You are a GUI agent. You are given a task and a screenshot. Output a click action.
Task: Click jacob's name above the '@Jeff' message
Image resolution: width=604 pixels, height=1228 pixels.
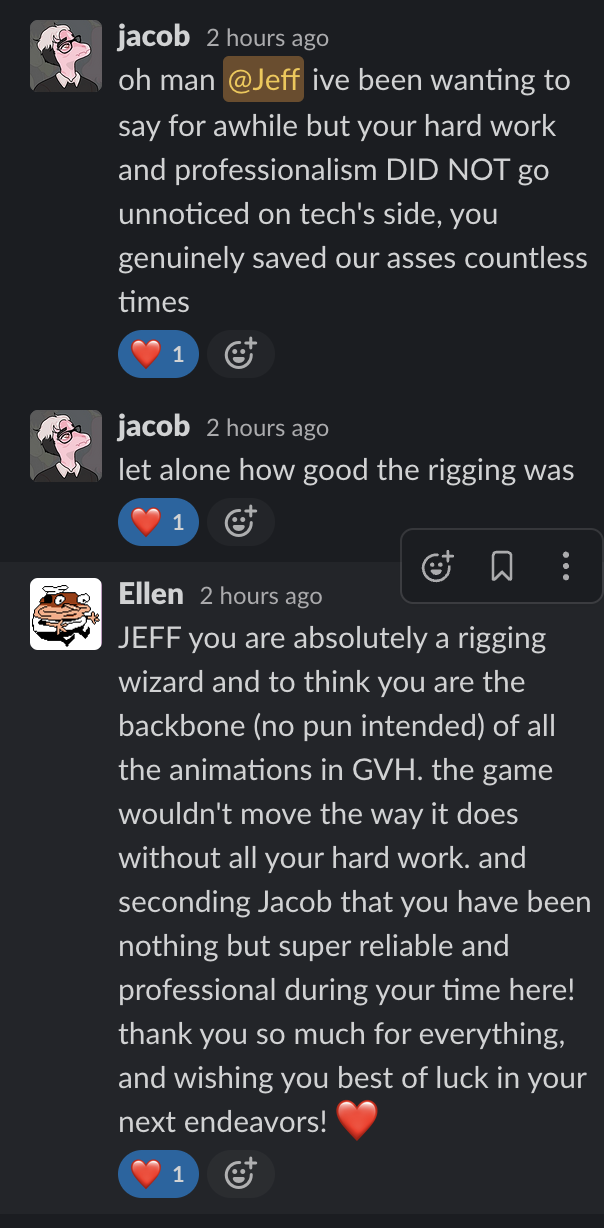(x=154, y=37)
